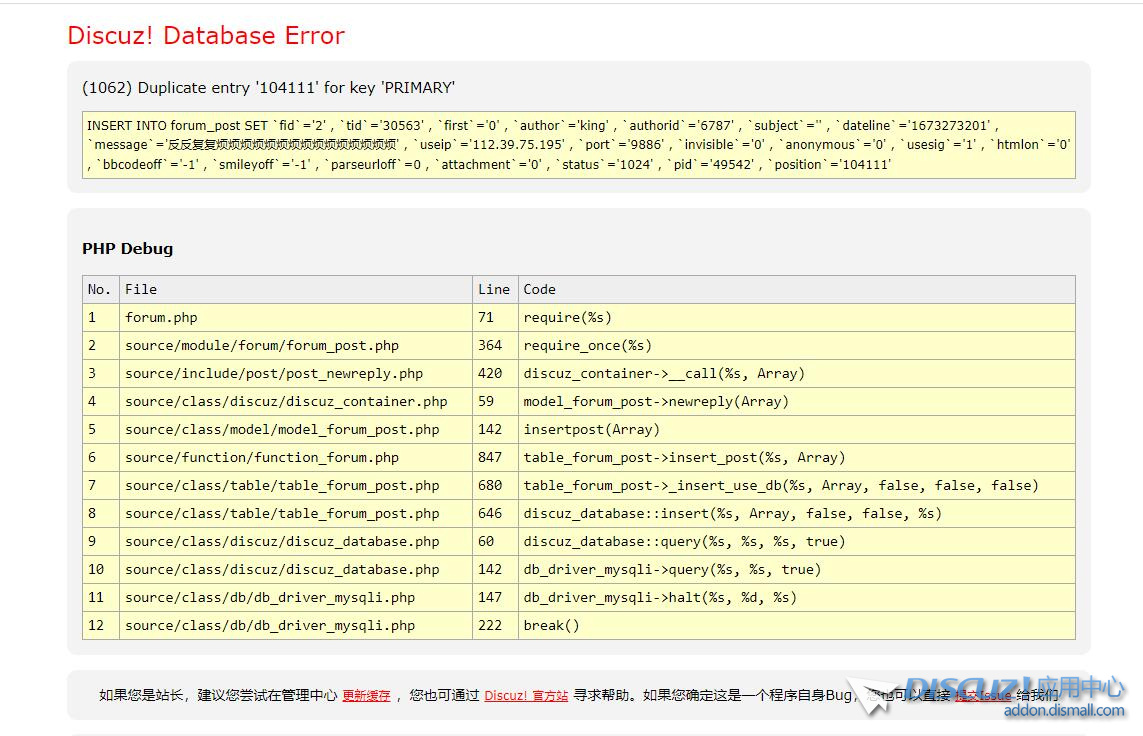Click the Discuz! Database Error heading
1143x736 pixels.
(206, 36)
